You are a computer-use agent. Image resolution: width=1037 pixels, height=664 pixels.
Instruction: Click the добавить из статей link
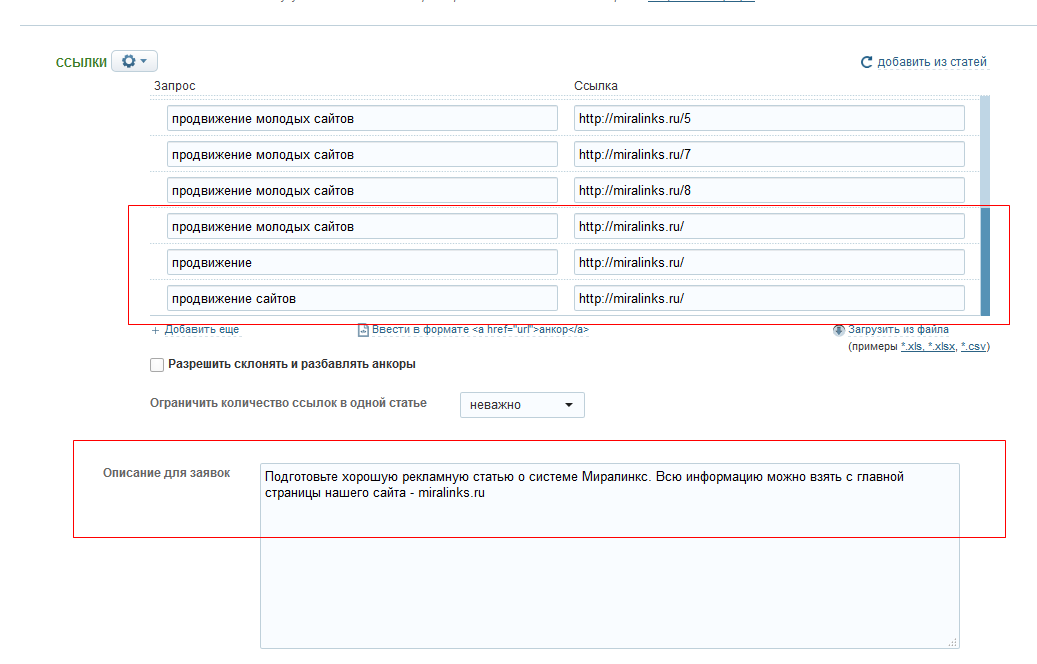coord(932,62)
